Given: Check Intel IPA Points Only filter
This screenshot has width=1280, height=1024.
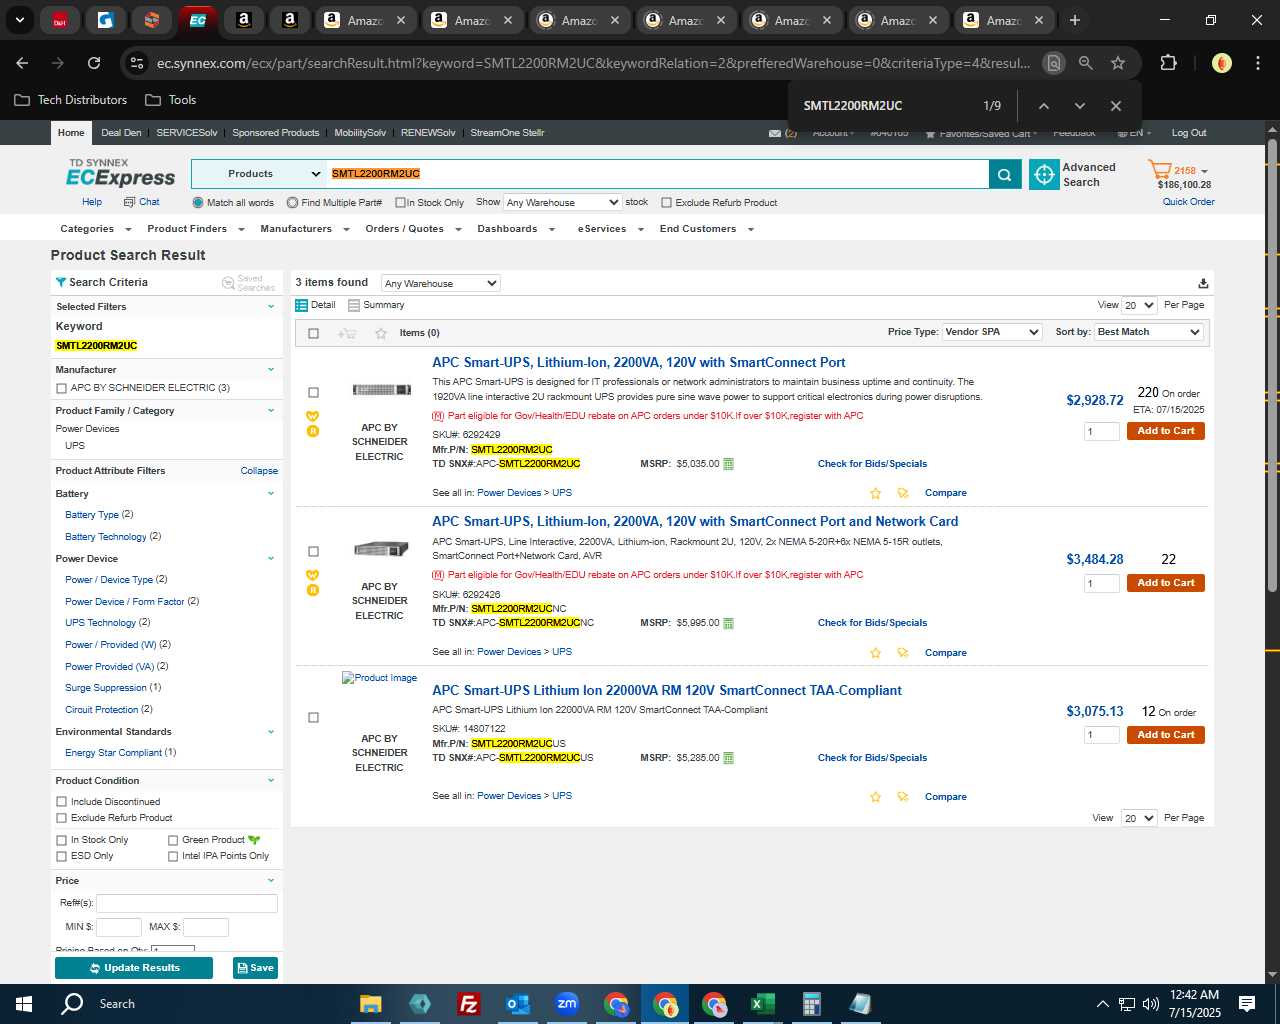Looking at the screenshot, I should (x=173, y=856).
